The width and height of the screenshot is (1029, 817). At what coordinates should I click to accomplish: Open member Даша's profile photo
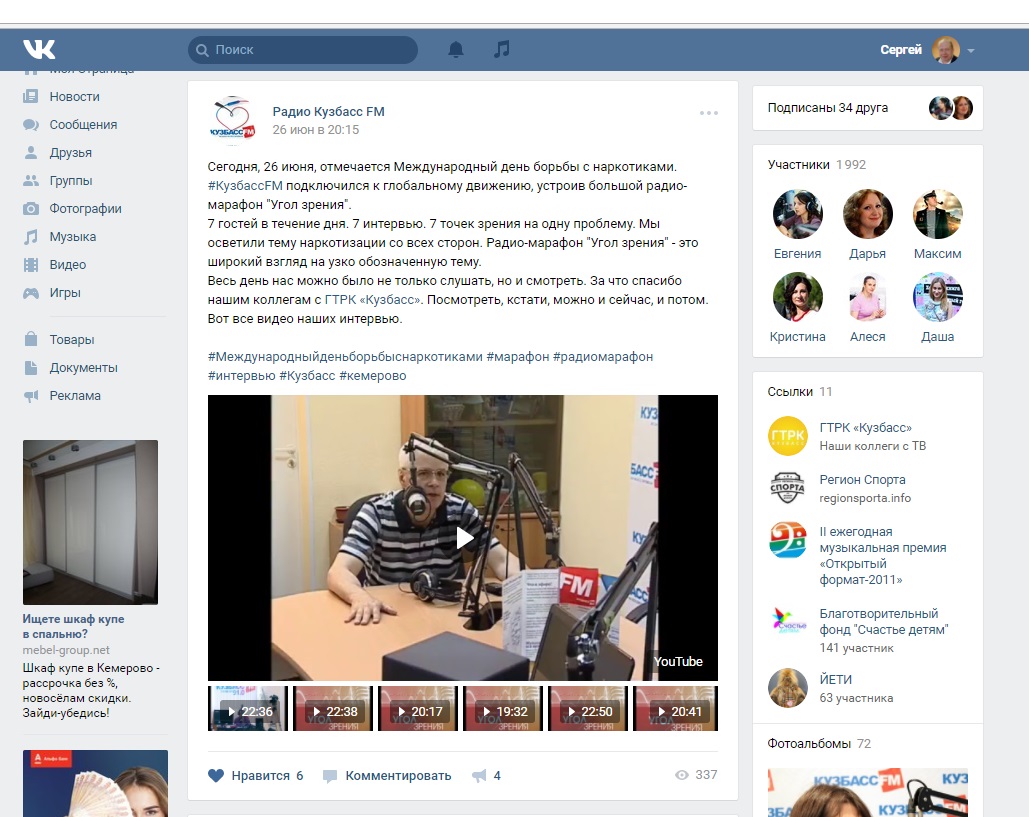tap(937, 297)
